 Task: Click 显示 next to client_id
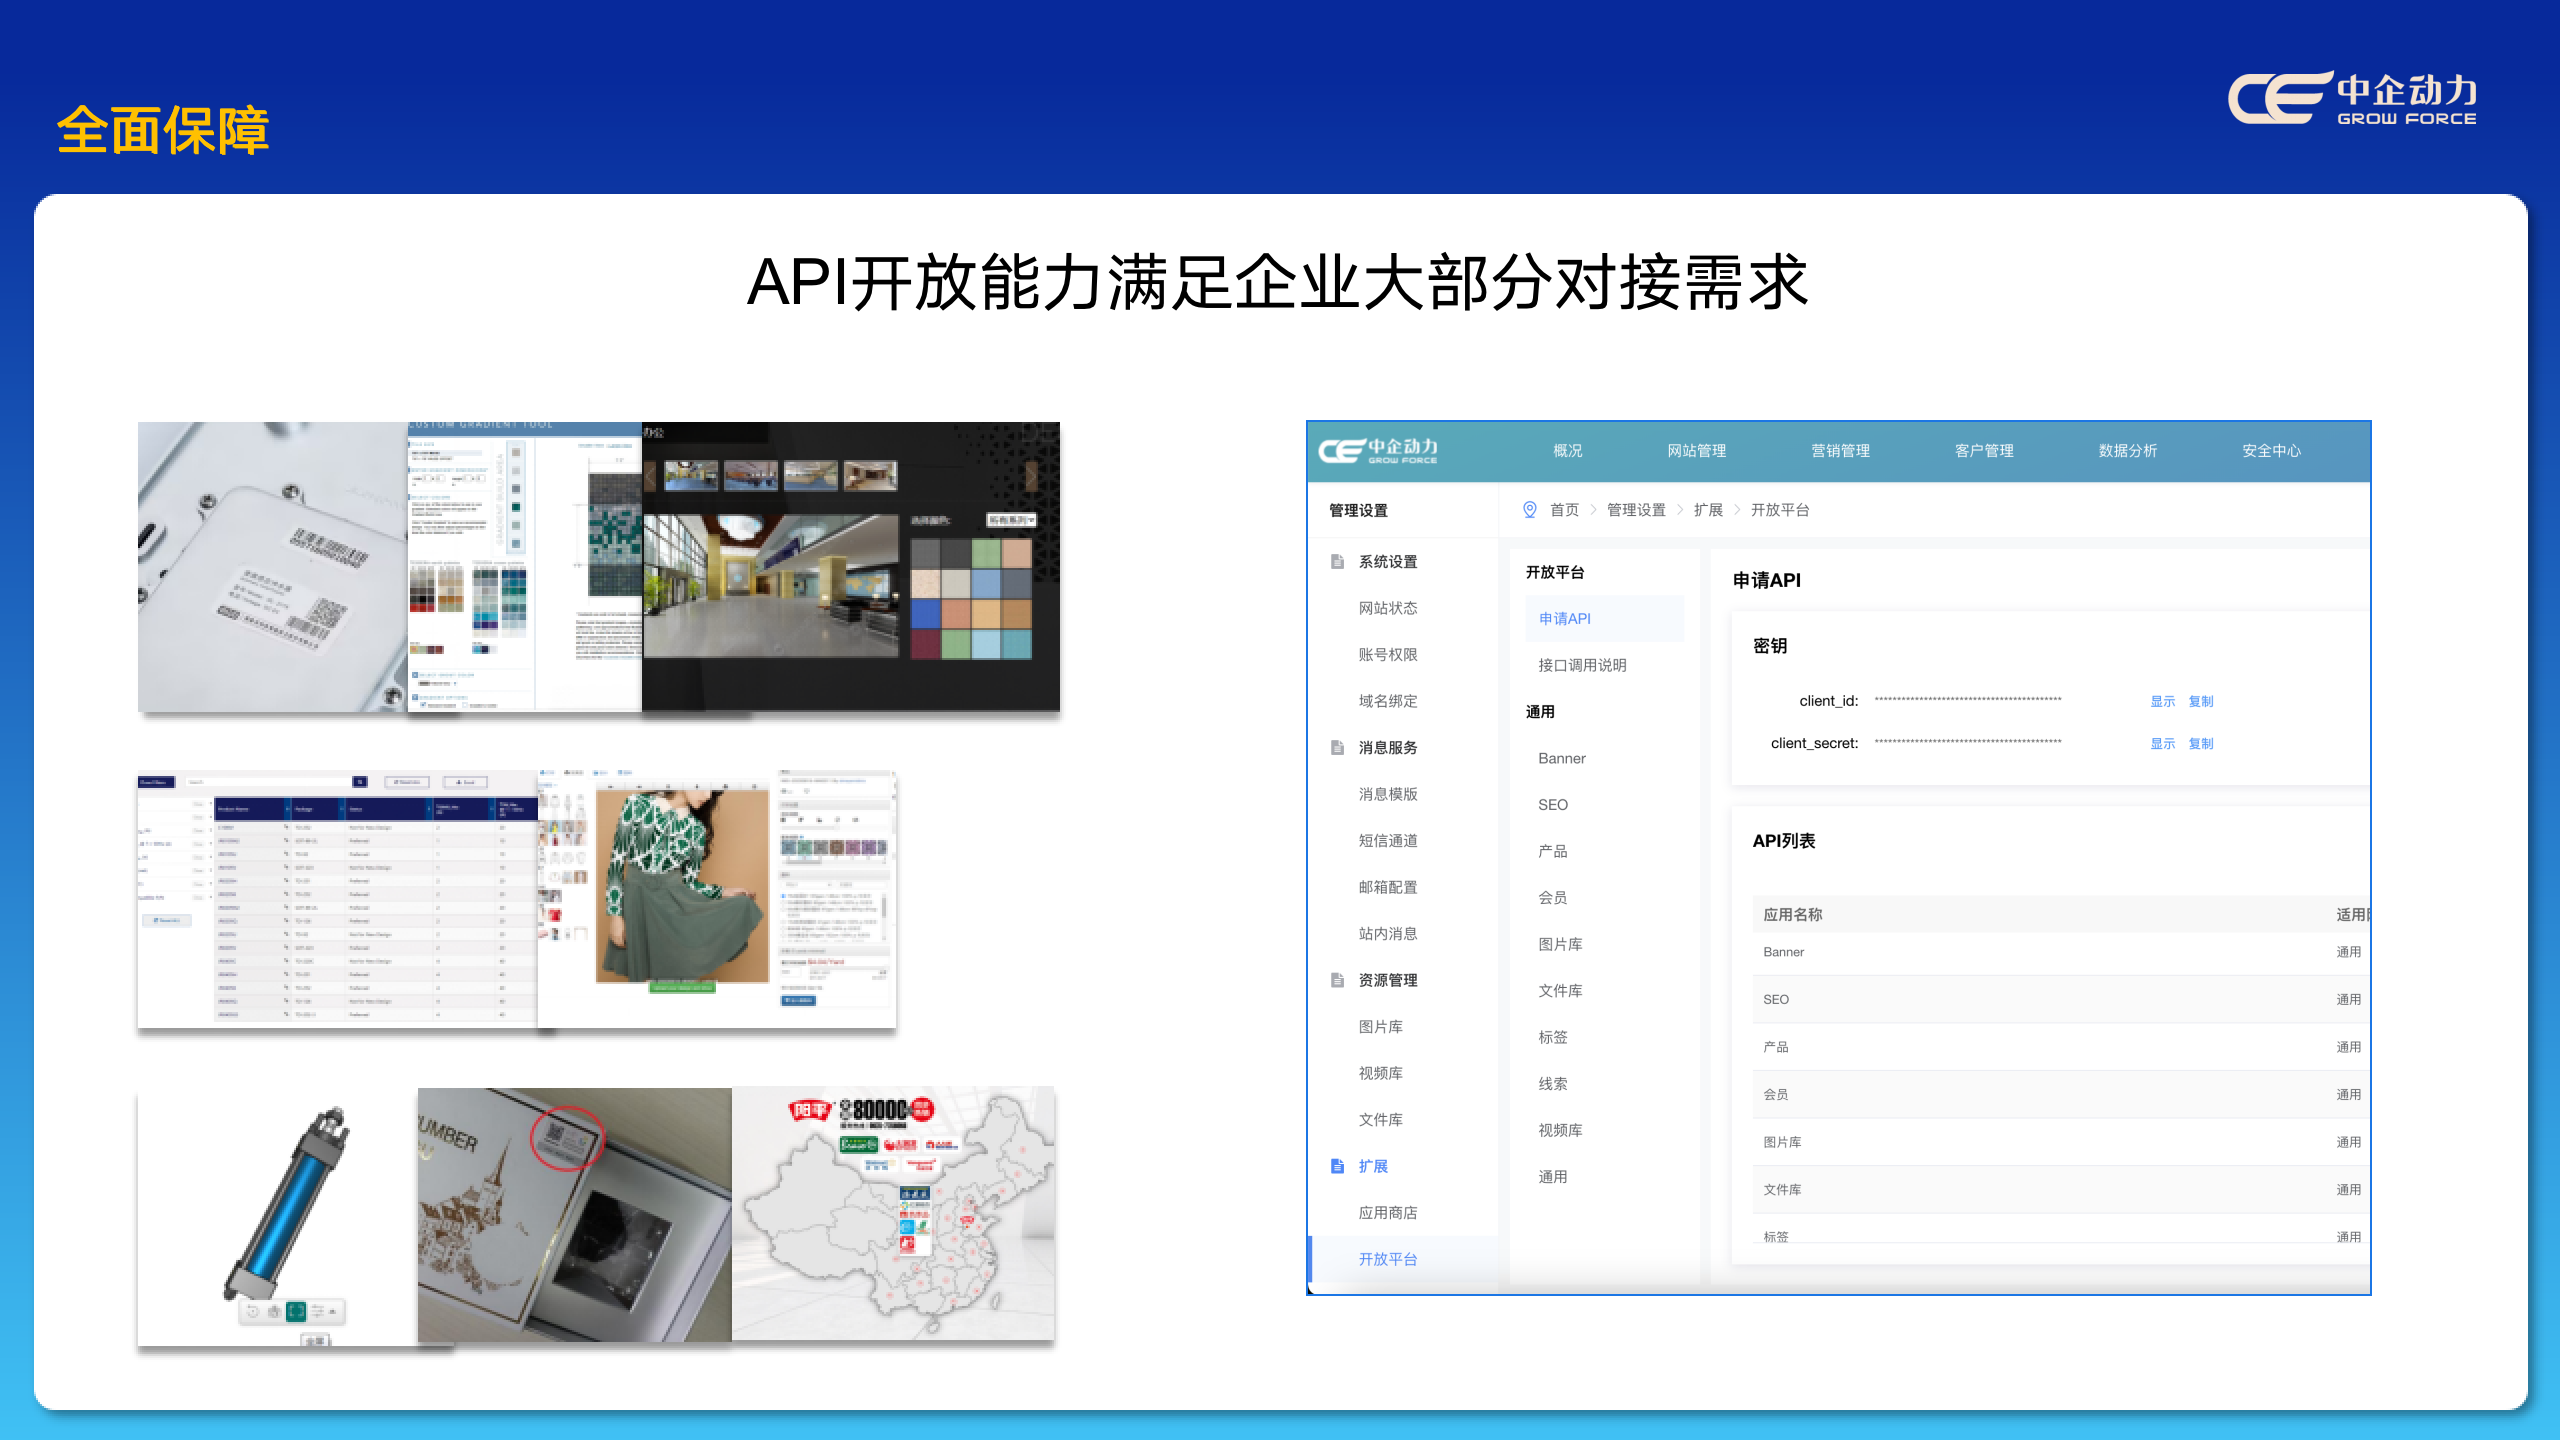coord(2162,702)
